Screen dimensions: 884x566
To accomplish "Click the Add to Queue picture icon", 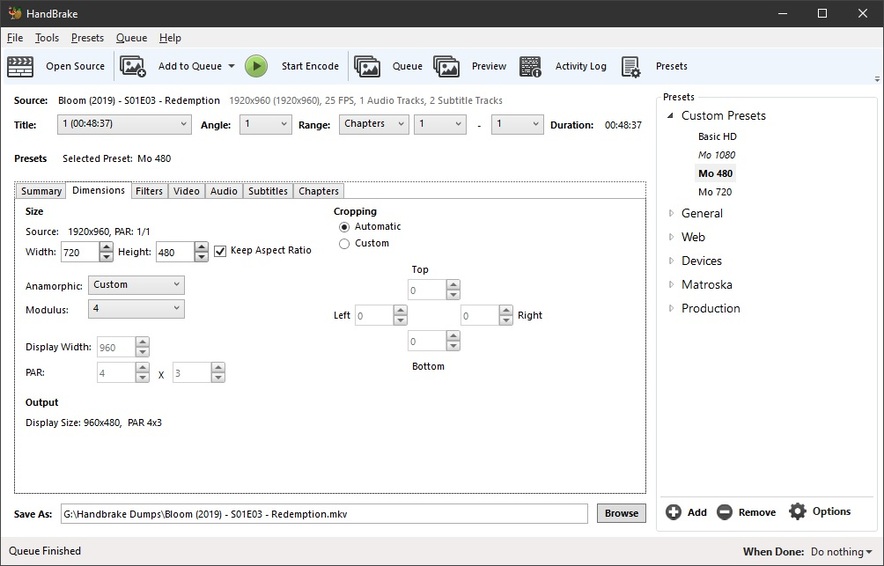I will (x=132, y=67).
